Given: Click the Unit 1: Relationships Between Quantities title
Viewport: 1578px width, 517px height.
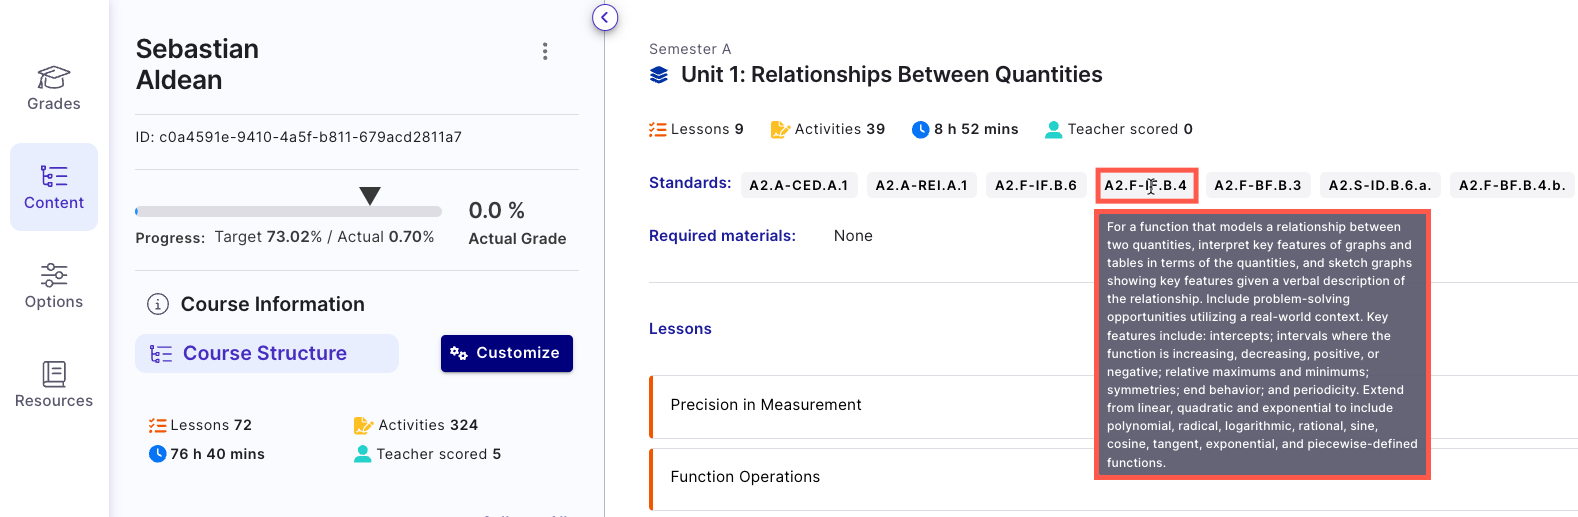Looking at the screenshot, I should pos(892,75).
